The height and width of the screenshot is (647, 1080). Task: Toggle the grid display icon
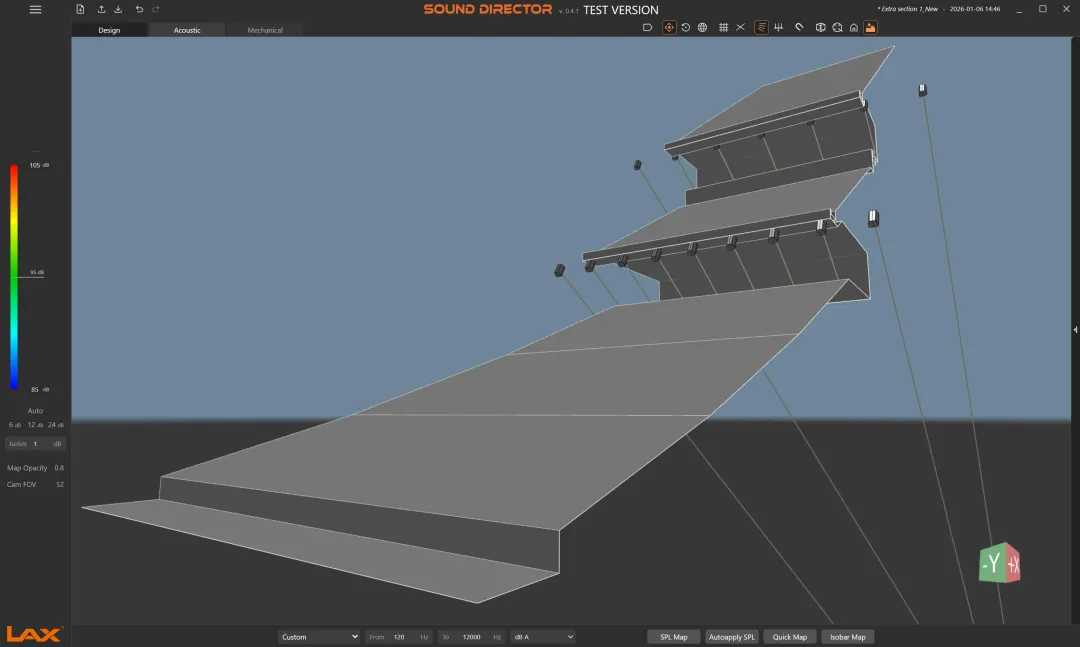click(723, 28)
